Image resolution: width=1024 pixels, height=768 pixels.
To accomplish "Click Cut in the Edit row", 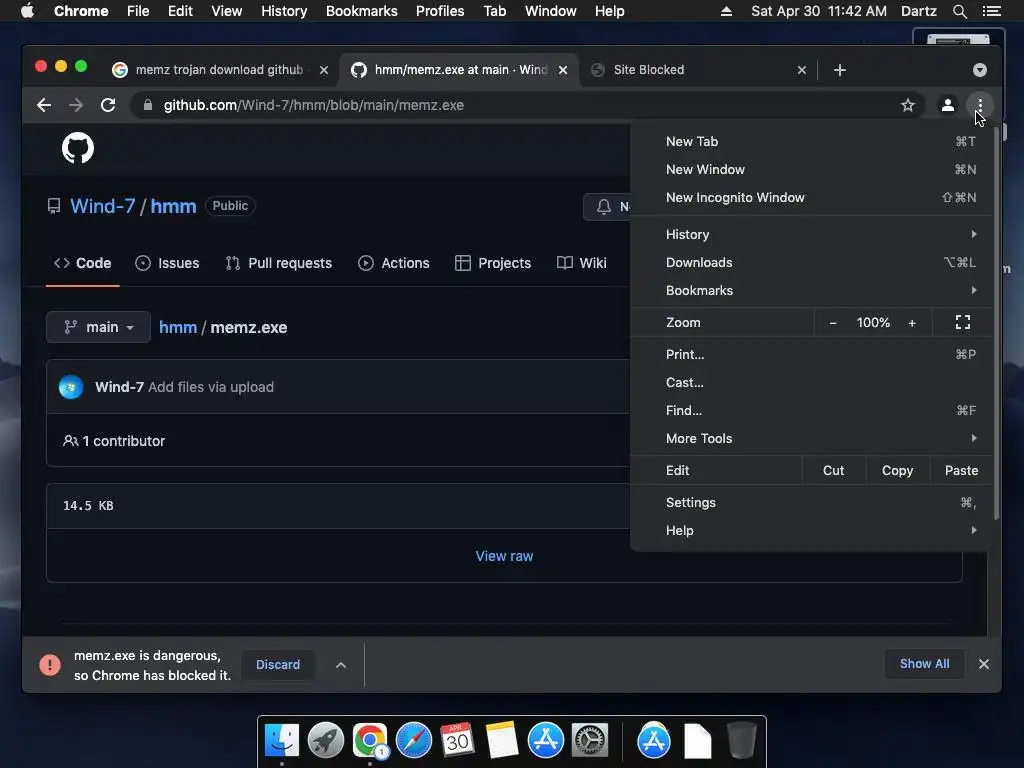I will tap(833, 470).
